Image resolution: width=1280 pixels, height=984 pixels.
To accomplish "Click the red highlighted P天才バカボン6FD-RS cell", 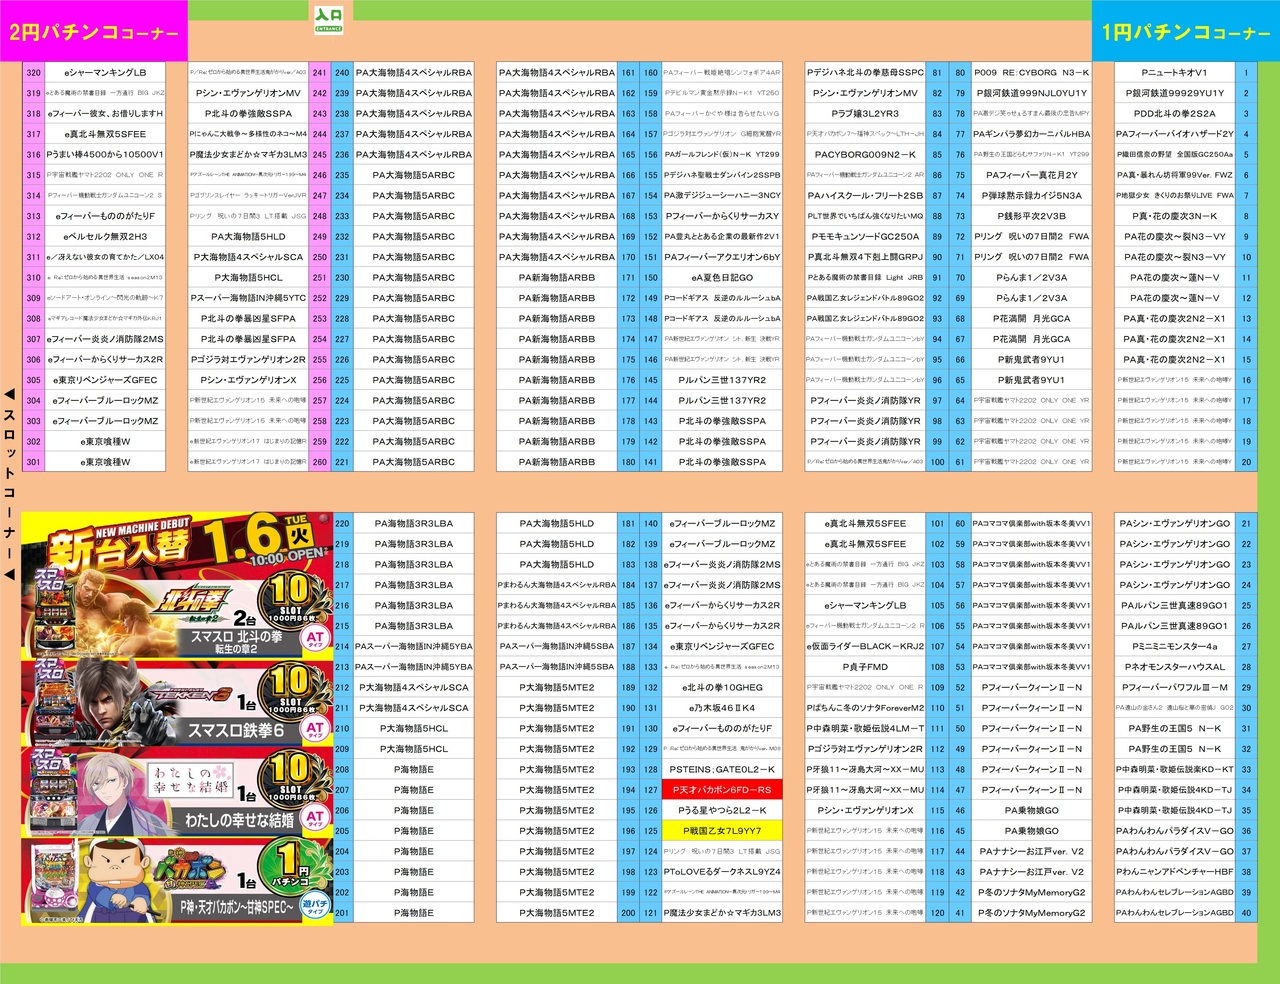I will coord(722,790).
